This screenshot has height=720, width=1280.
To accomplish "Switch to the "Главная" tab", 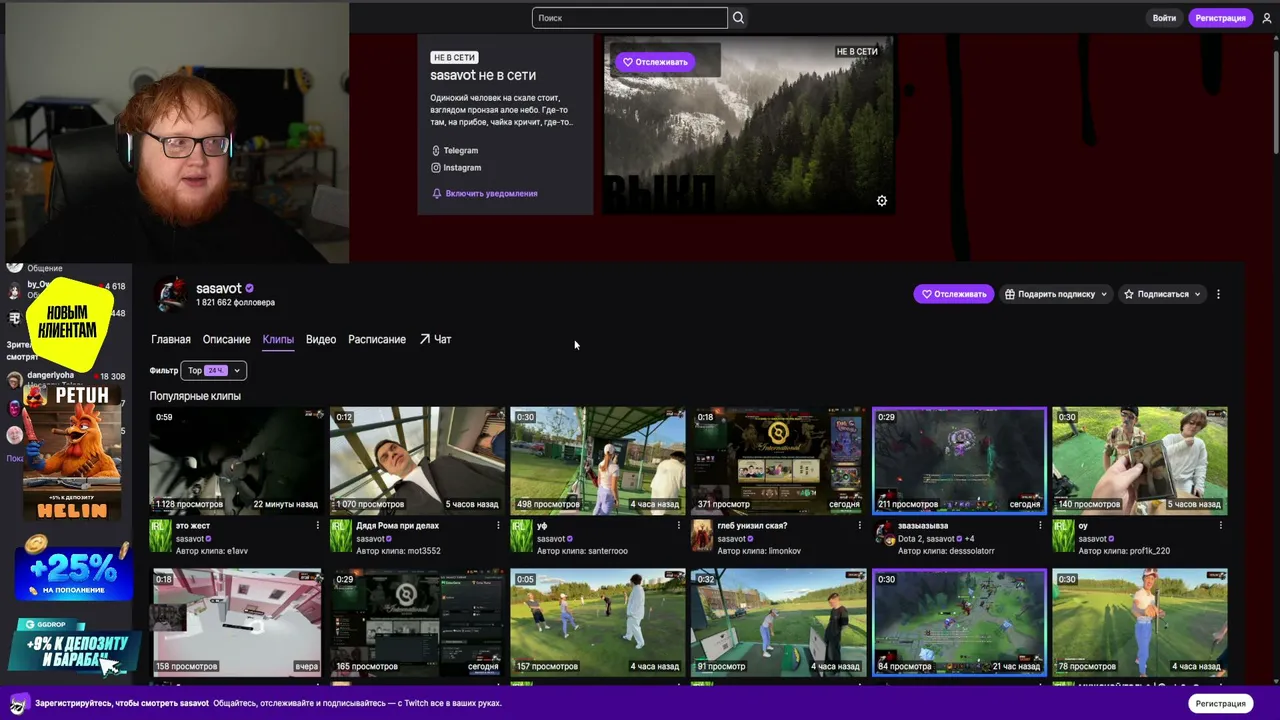I will coord(171,340).
